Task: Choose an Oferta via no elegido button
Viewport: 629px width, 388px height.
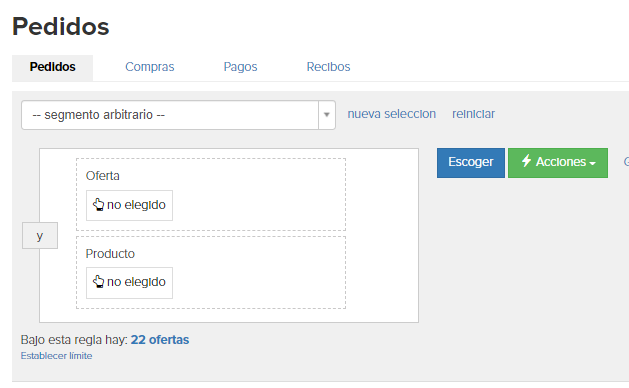Action: pyautogui.click(x=129, y=205)
